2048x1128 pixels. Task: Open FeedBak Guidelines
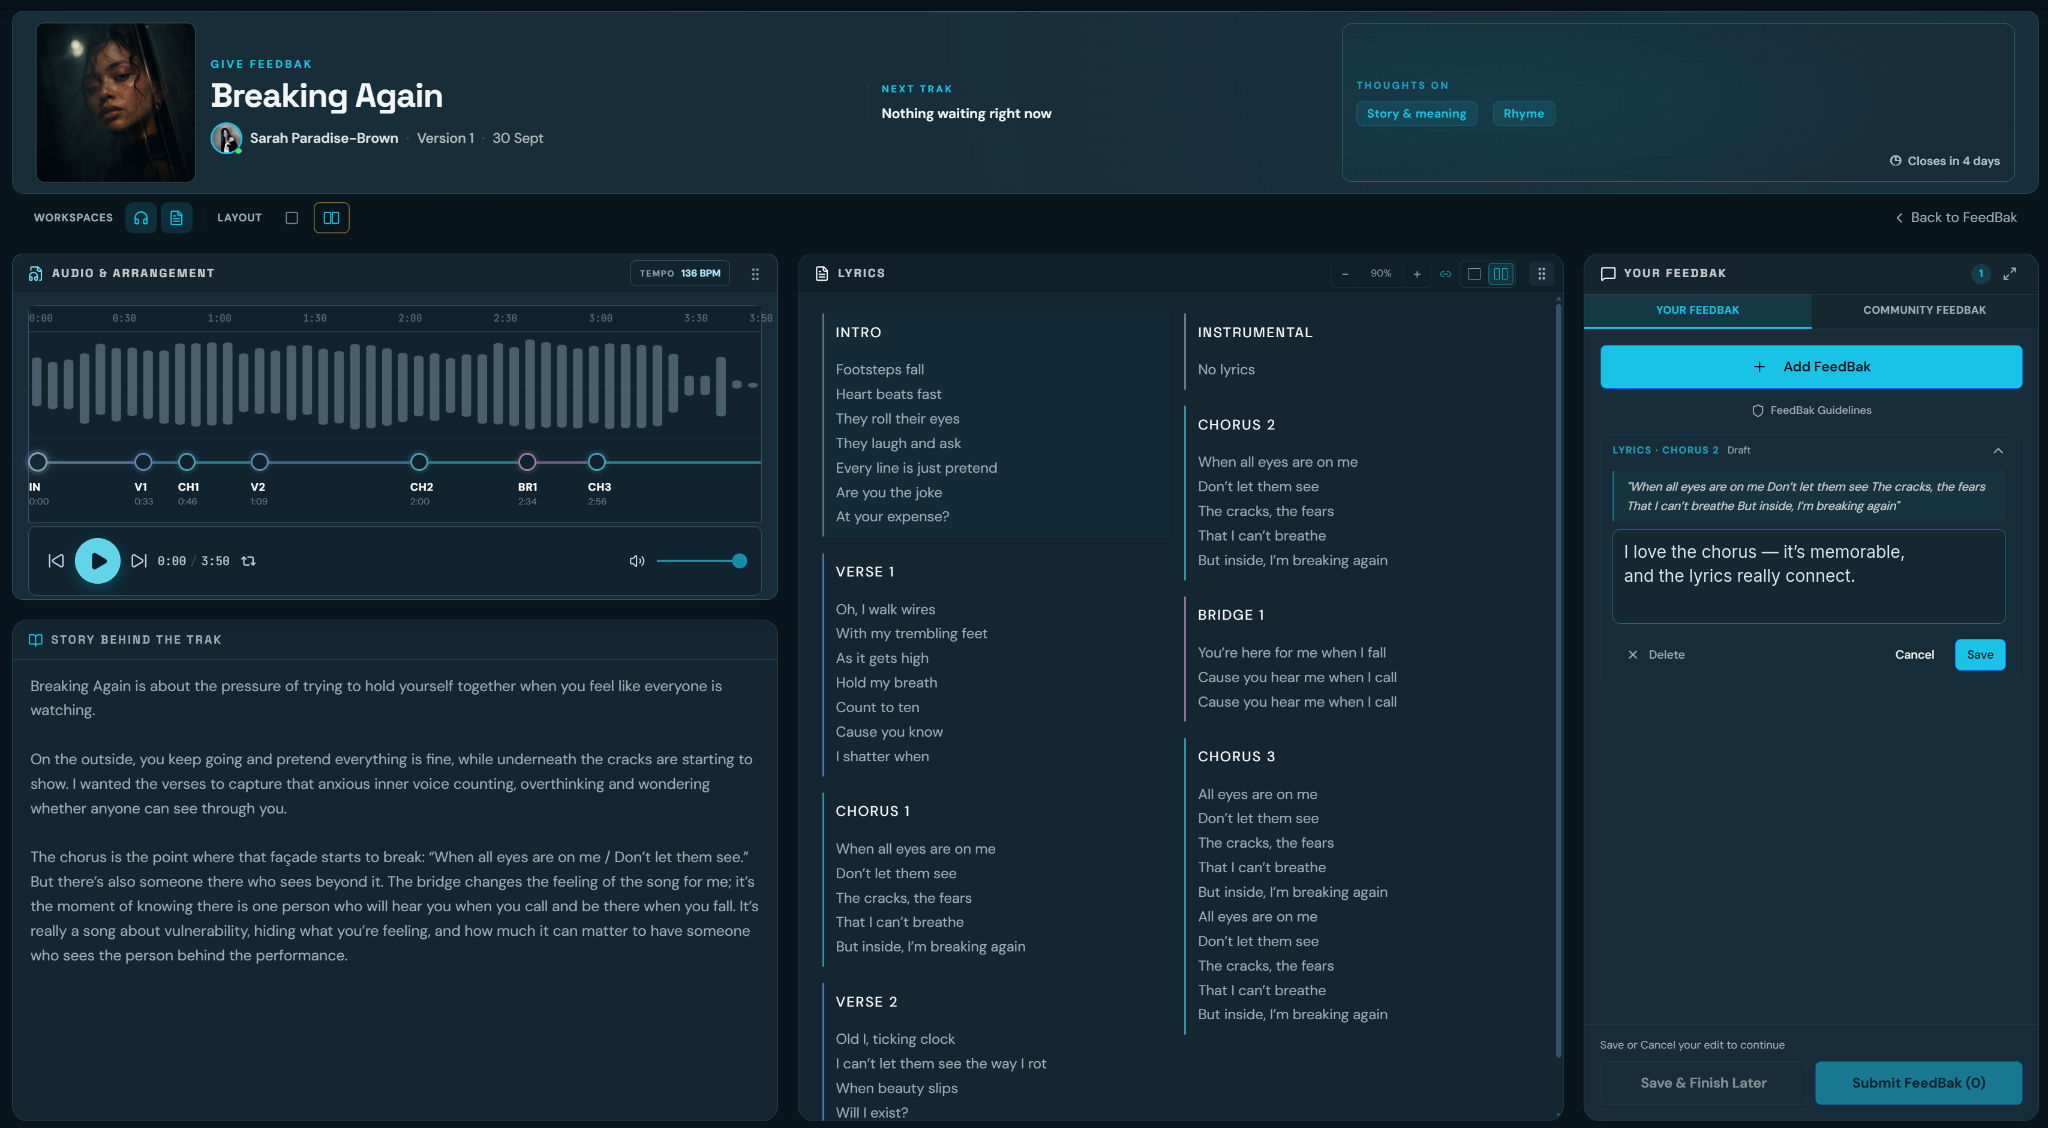point(1811,411)
